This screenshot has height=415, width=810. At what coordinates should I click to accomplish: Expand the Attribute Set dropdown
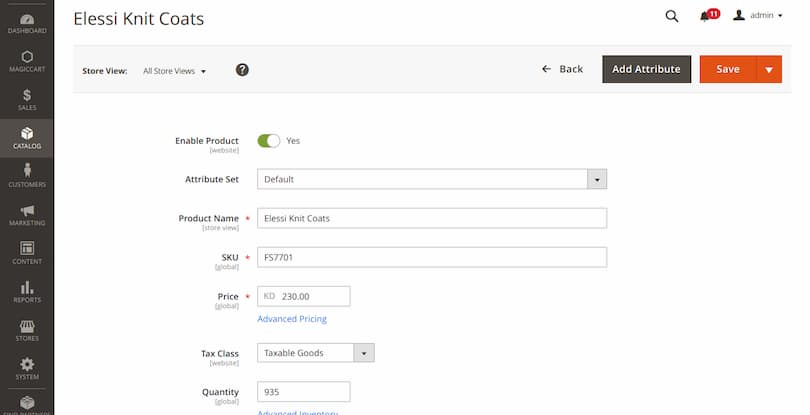596,180
